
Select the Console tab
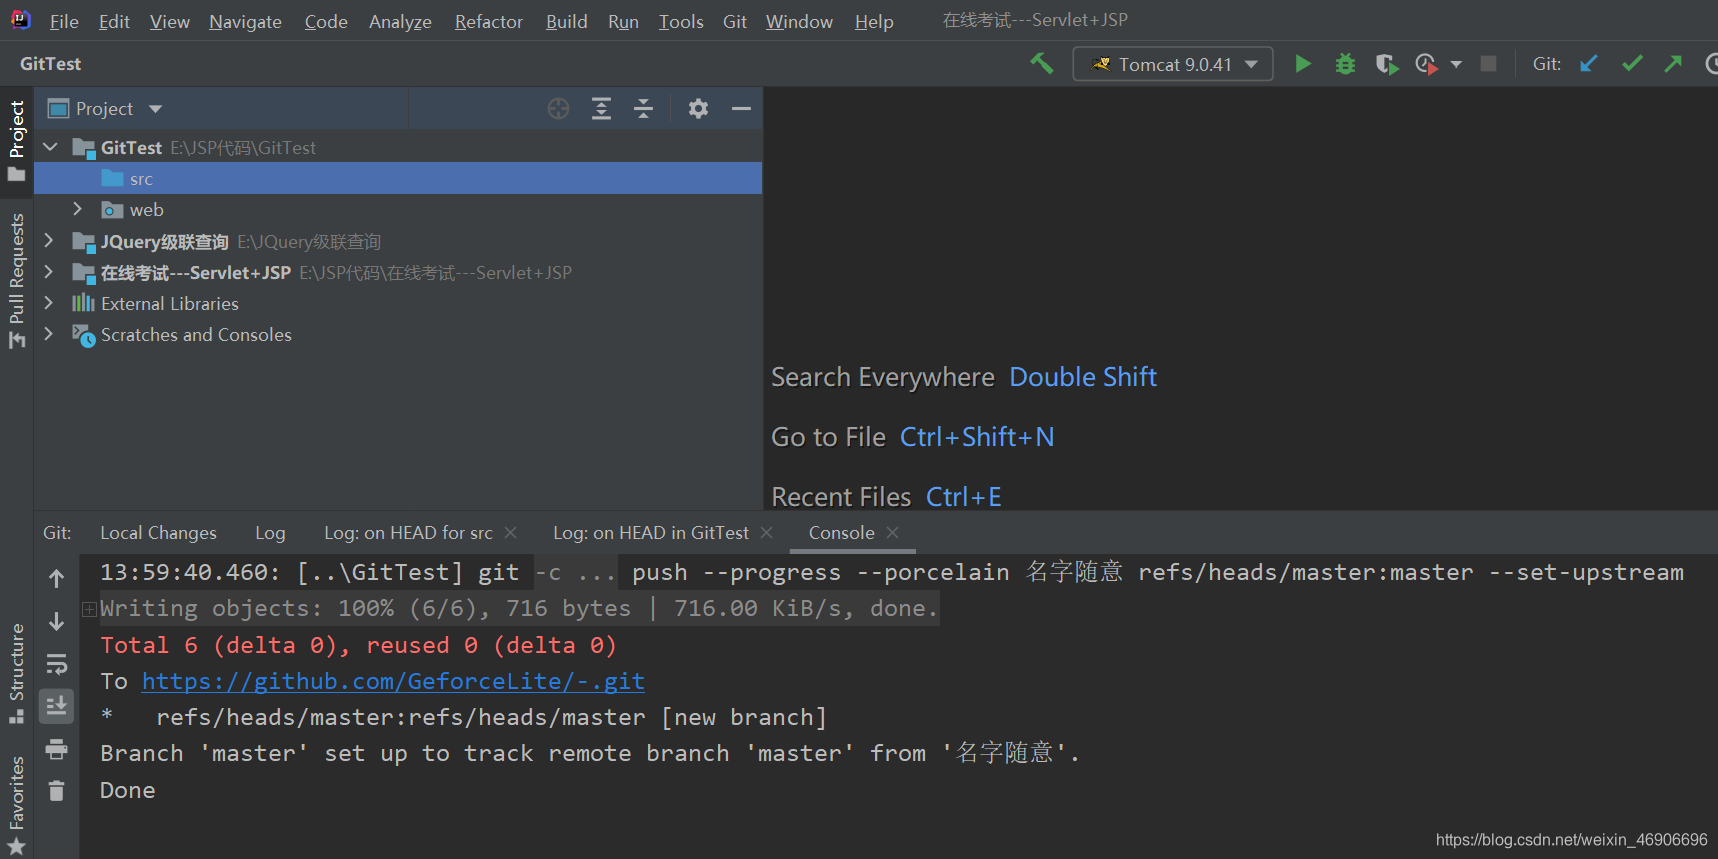pyautogui.click(x=841, y=533)
